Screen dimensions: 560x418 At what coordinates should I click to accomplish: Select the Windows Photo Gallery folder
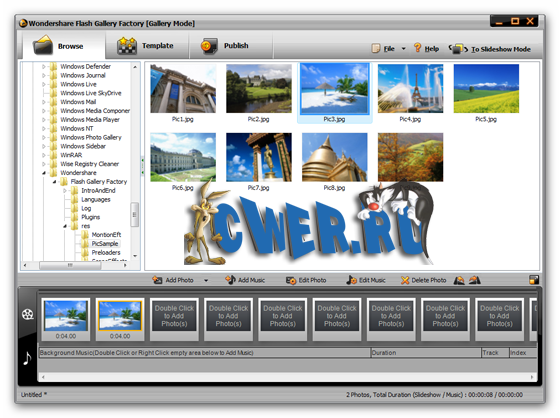(x=91, y=137)
